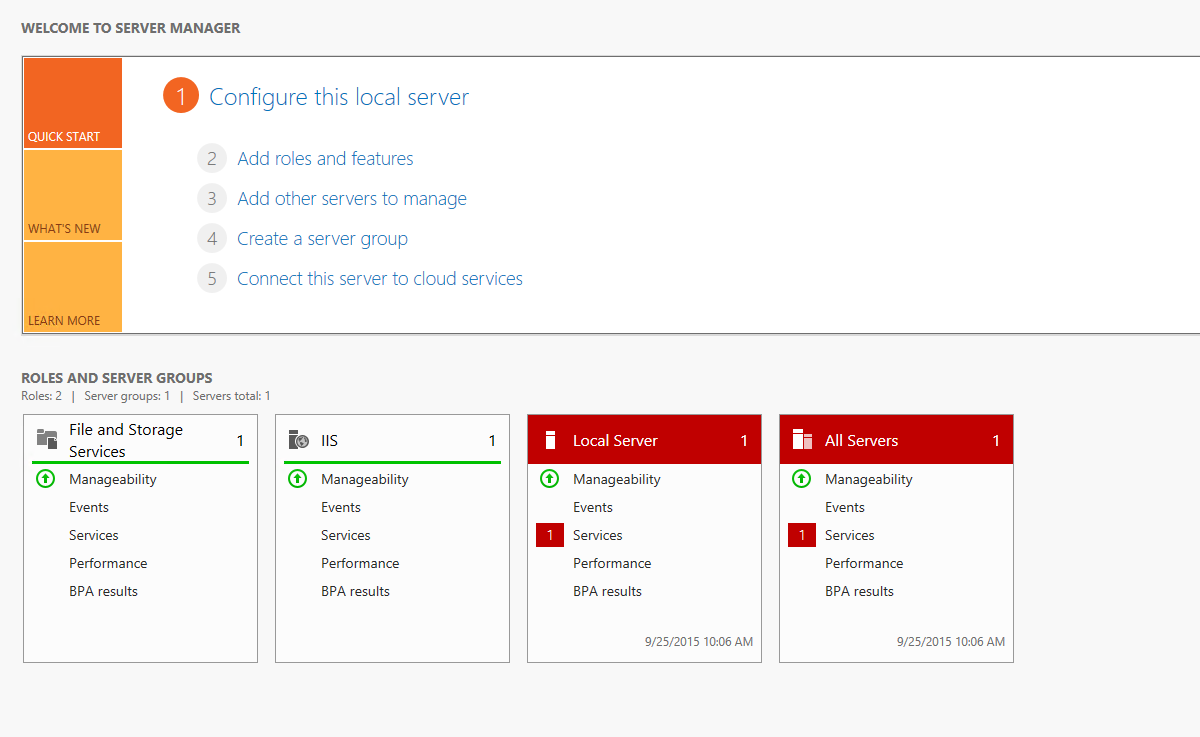Image resolution: width=1200 pixels, height=737 pixels.
Task: Open BPA results in the All Servers tile
Action: (860, 591)
